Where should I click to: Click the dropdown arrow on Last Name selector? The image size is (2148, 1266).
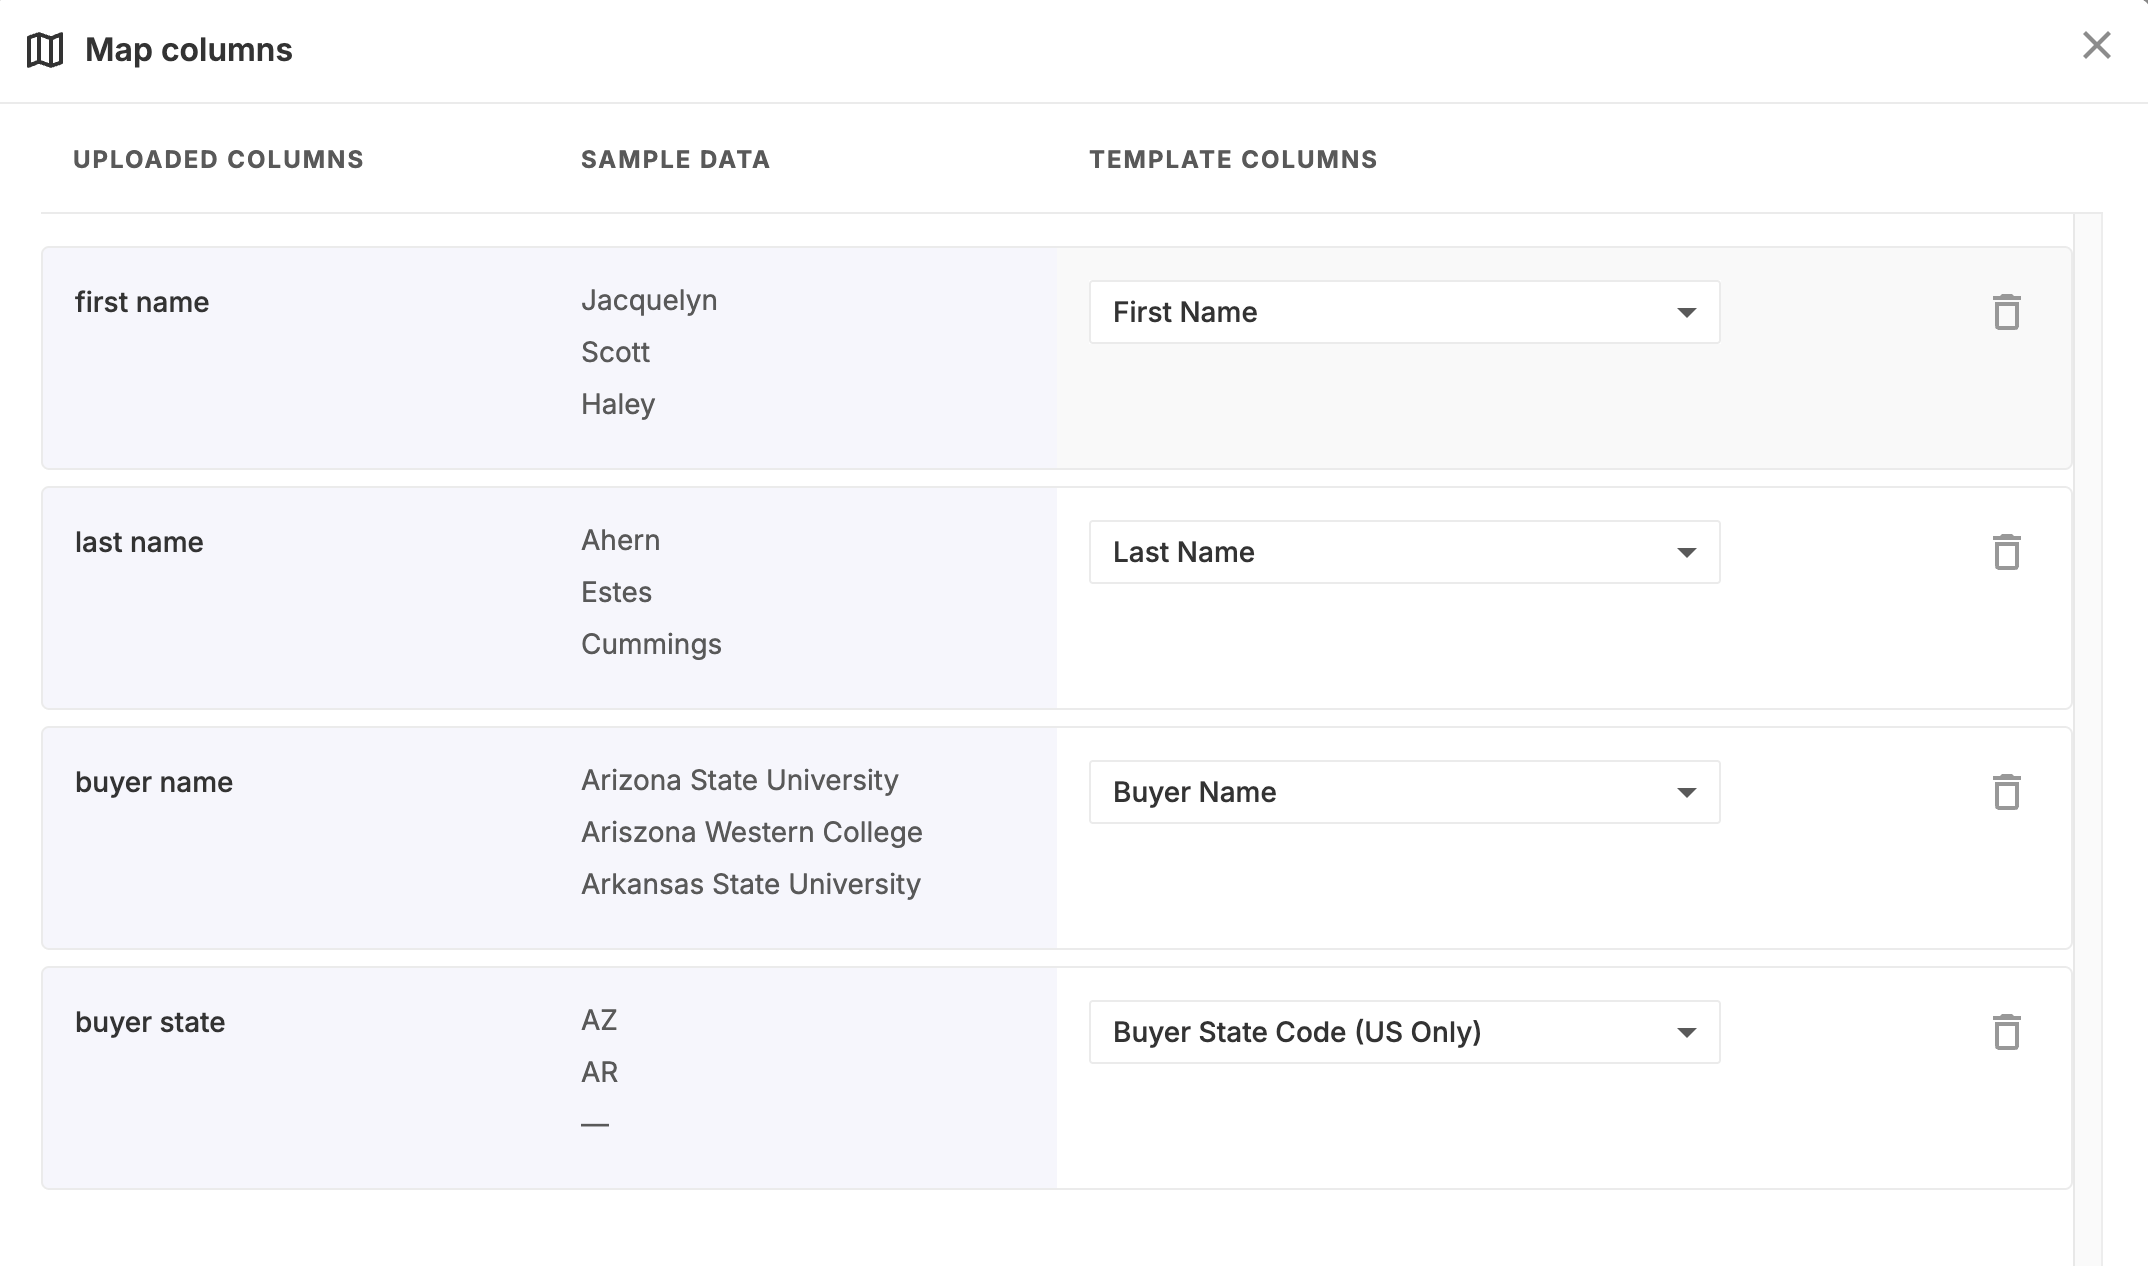(x=1687, y=552)
